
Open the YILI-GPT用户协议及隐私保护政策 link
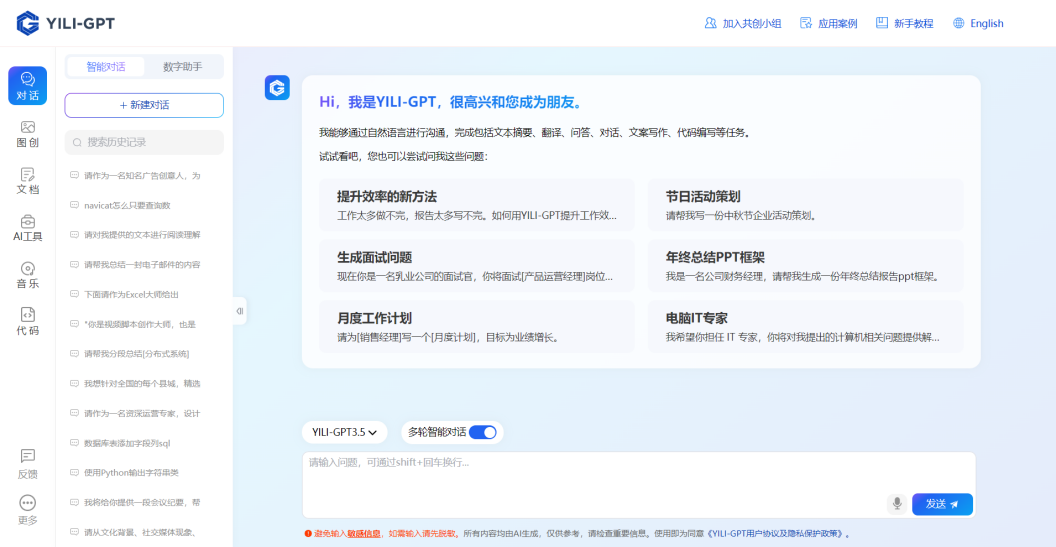click(777, 534)
